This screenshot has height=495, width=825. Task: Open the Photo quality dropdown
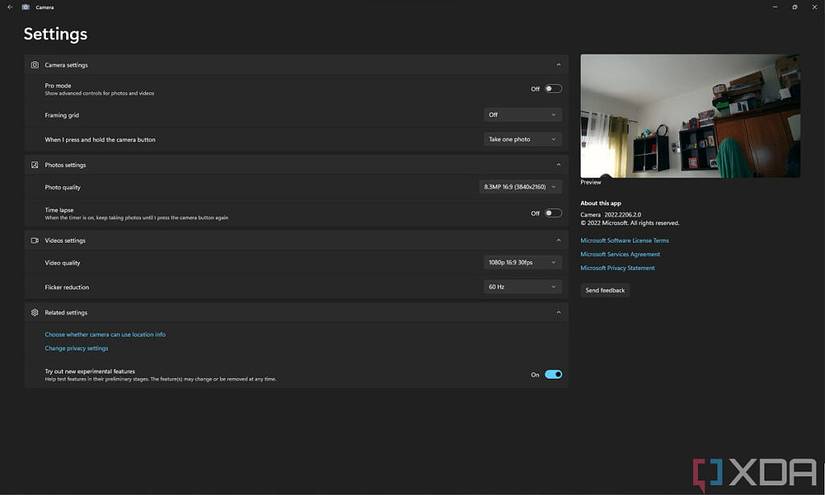(520, 187)
